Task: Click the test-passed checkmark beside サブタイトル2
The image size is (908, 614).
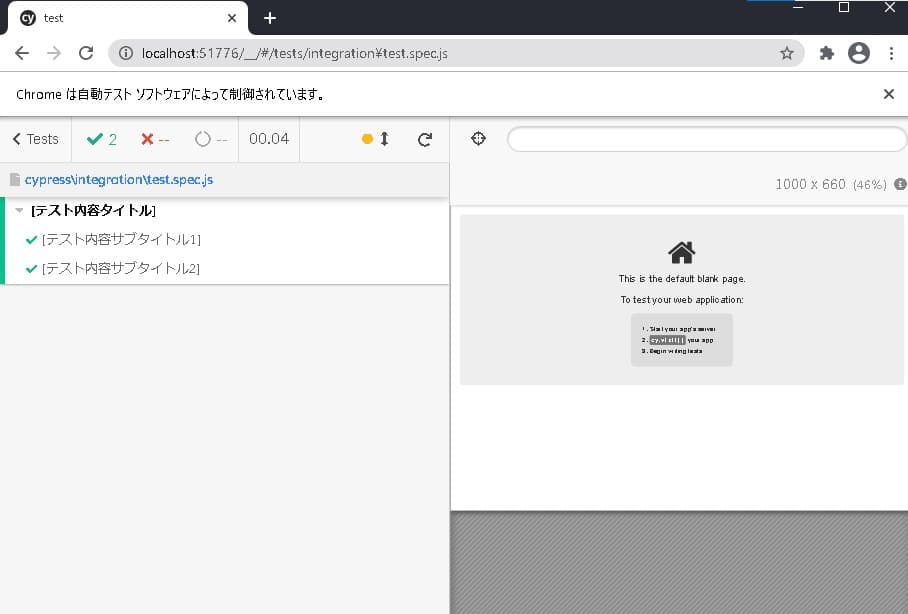Action: point(32,269)
